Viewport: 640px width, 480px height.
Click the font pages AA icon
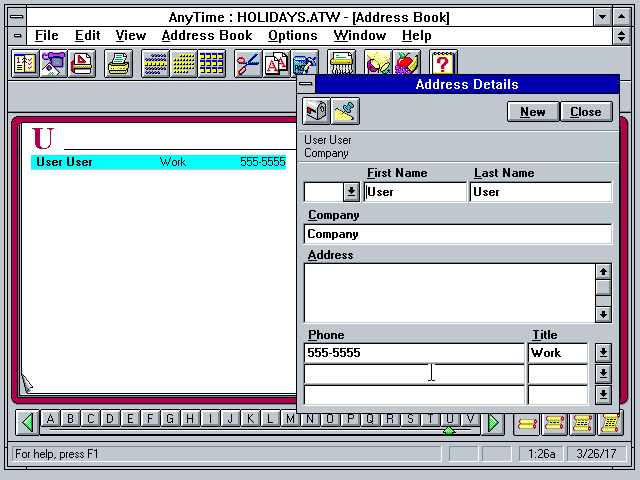(x=276, y=64)
